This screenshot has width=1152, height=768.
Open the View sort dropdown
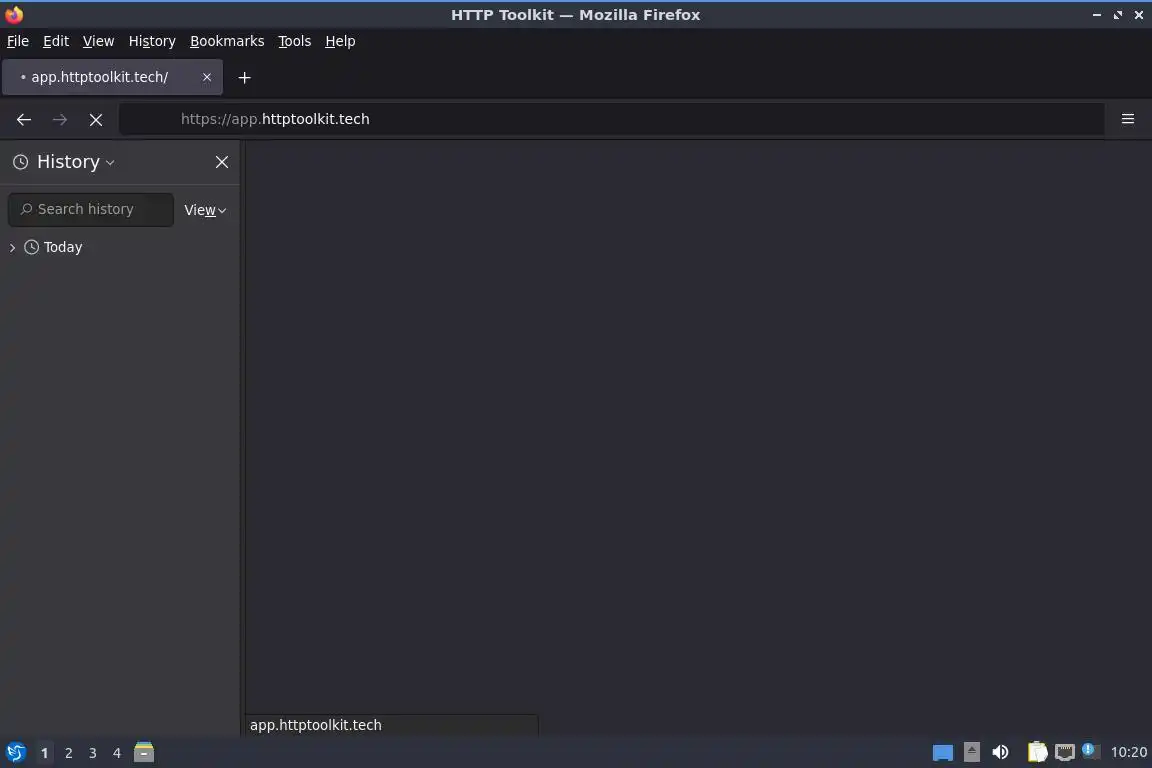pyautogui.click(x=205, y=210)
